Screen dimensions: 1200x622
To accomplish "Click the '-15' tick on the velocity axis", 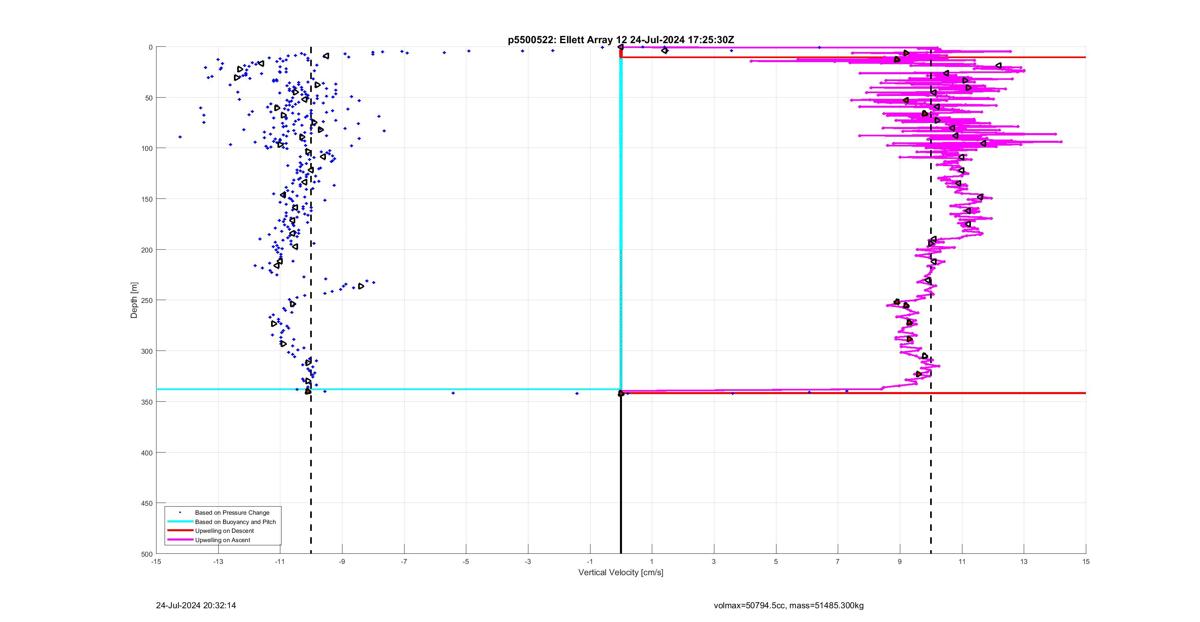I will point(156,562).
